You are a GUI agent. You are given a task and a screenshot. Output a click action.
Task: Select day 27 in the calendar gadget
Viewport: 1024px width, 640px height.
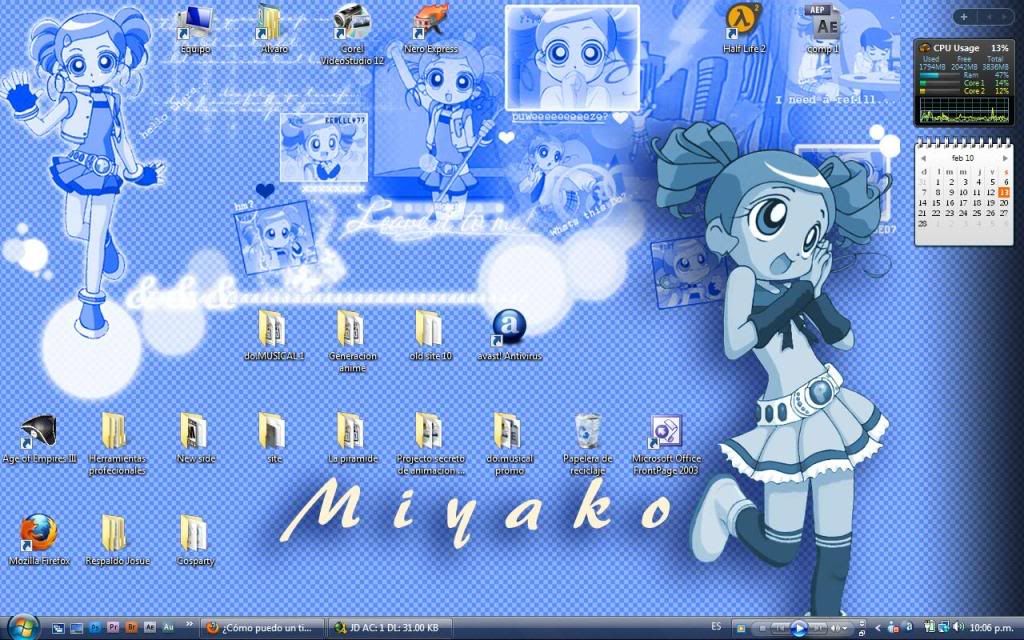tap(1004, 214)
